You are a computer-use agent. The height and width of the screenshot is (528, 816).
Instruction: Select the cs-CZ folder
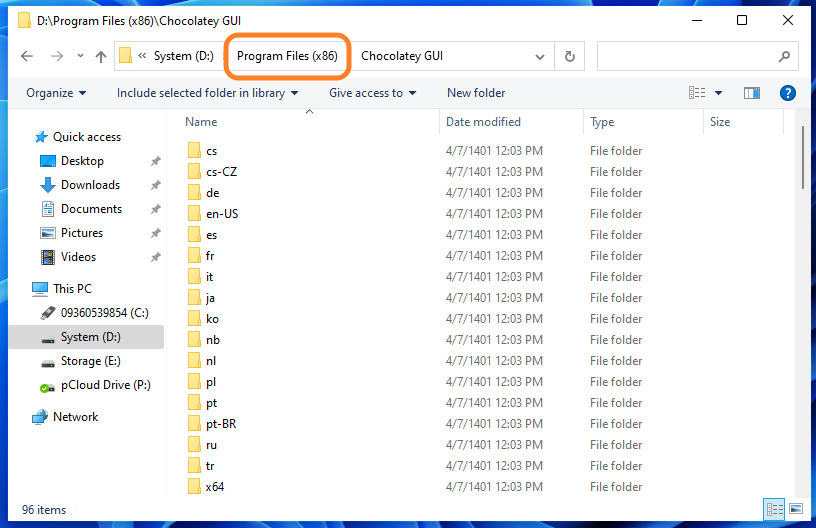(x=221, y=172)
